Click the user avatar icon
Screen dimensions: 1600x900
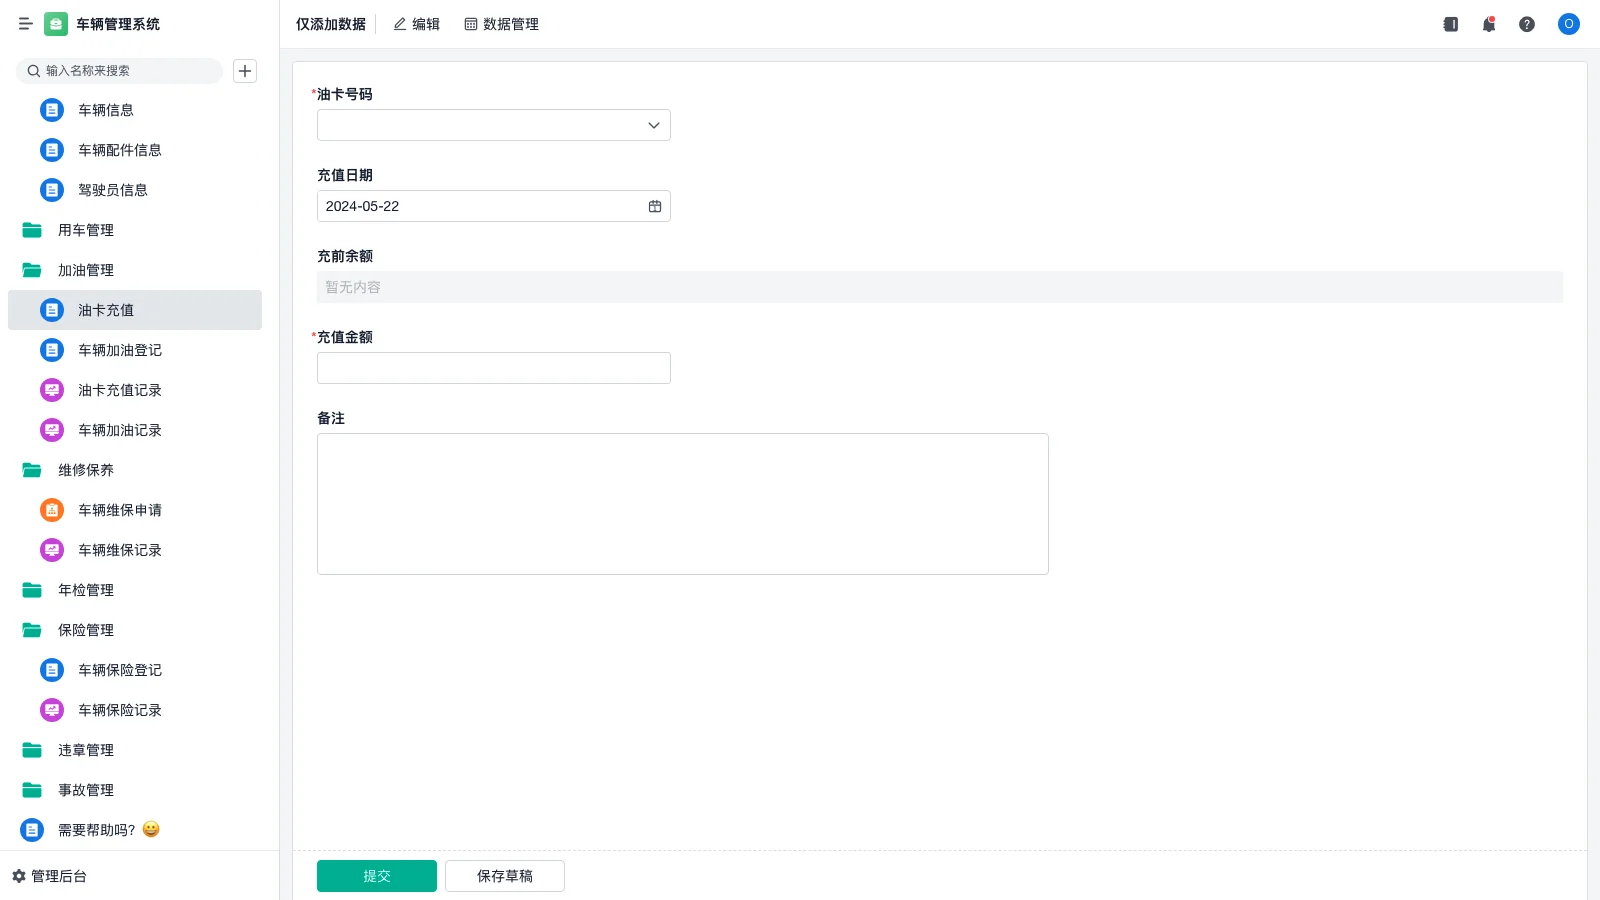1568,24
